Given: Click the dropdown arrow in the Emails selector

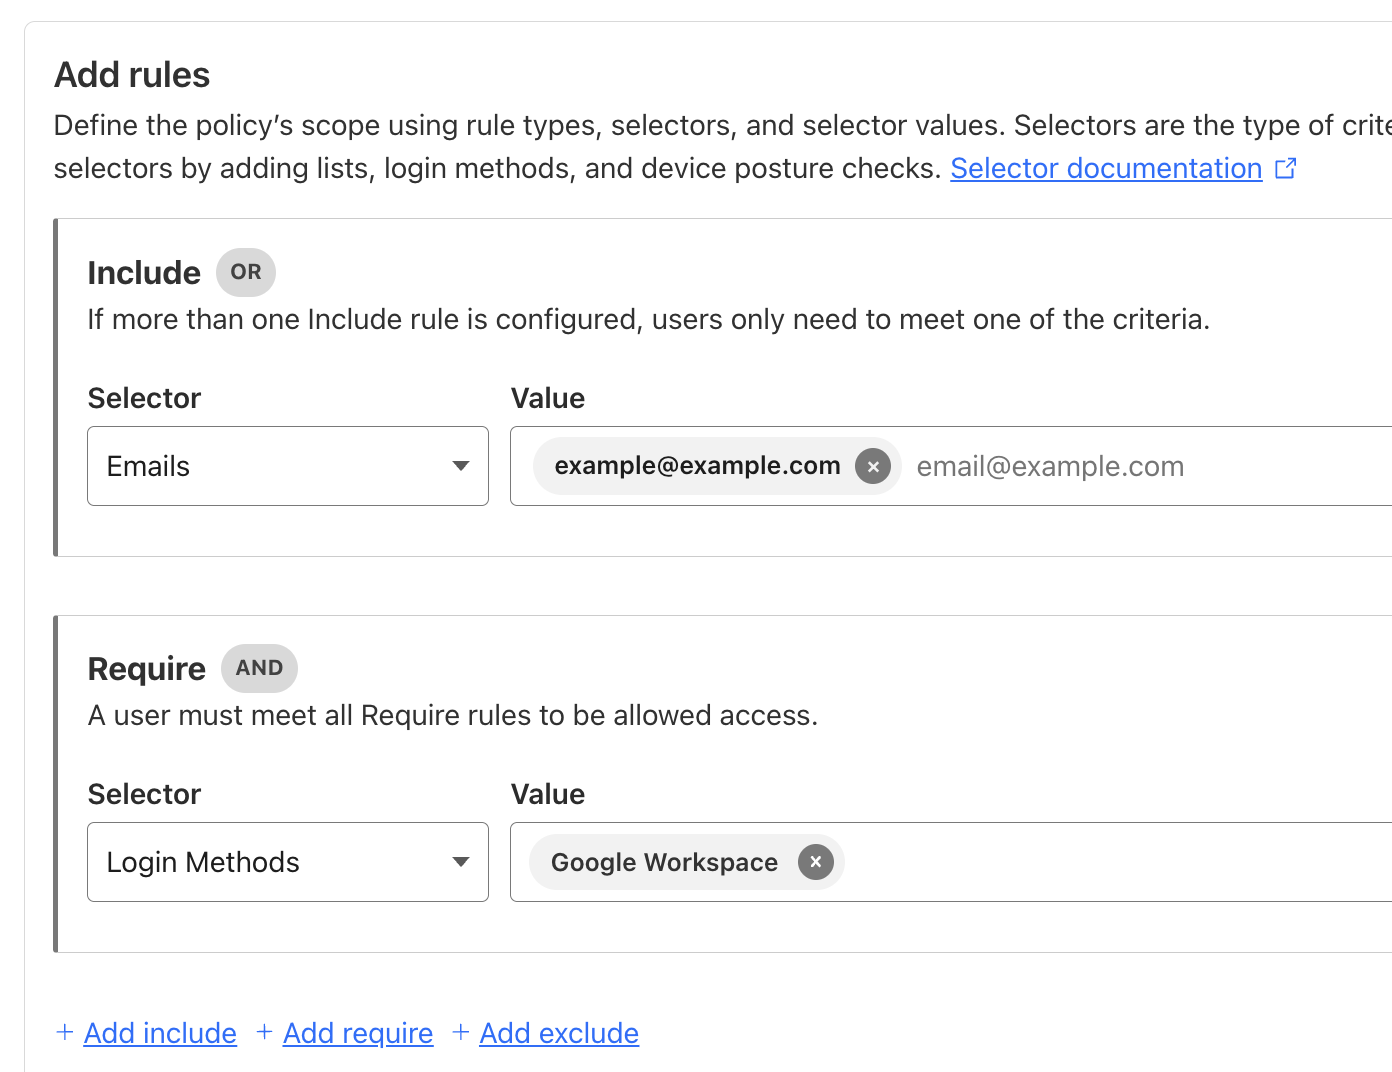Looking at the screenshot, I should pyautogui.click(x=461, y=466).
